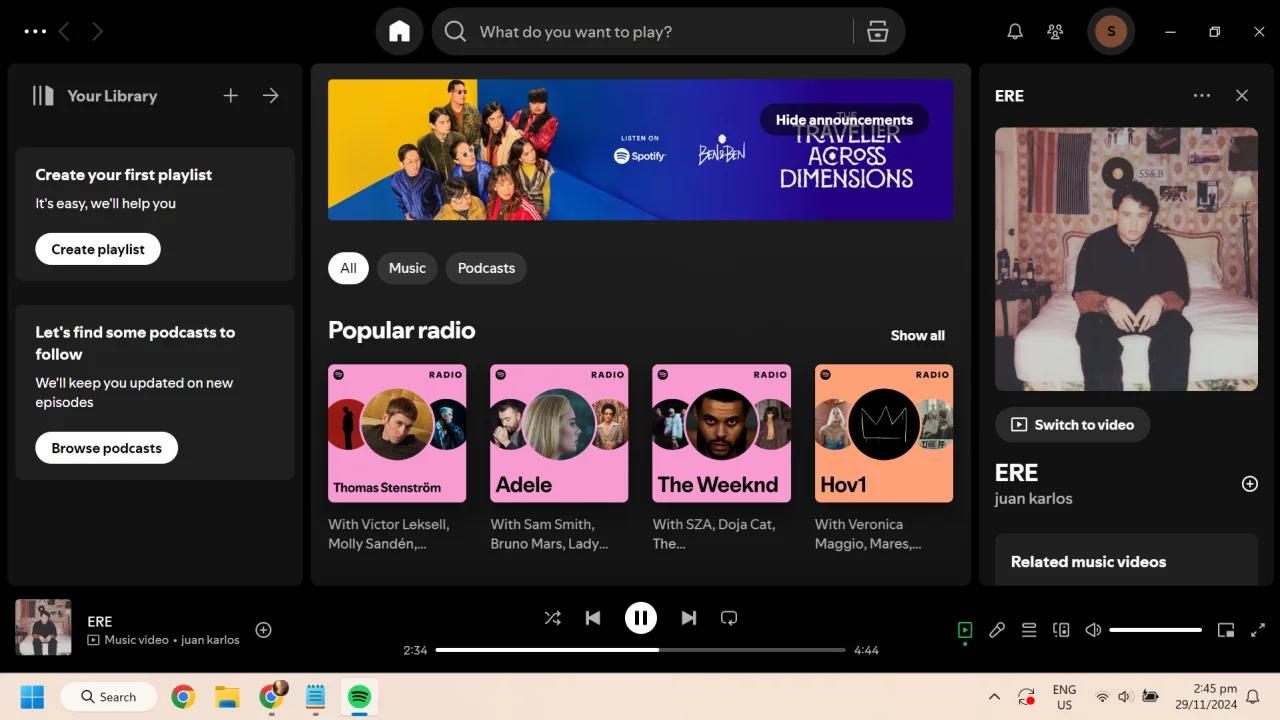Skip to the previous track
Image resolution: width=1280 pixels, height=720 pixels.
tap(593, 618)
